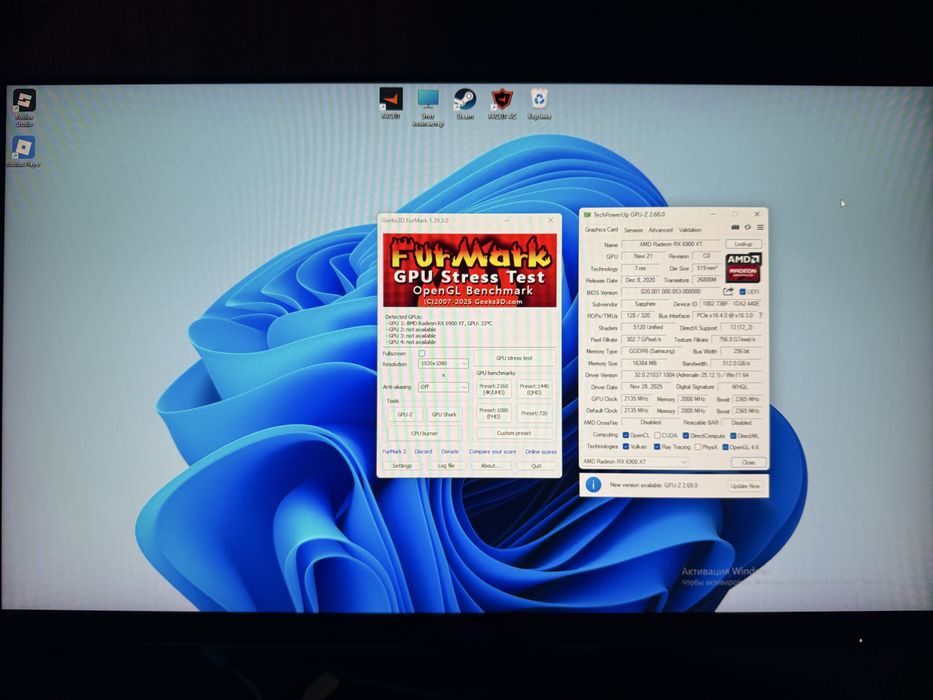
Task: Toggle the OpenGL 4.6 checkbox
Action: 725,447
